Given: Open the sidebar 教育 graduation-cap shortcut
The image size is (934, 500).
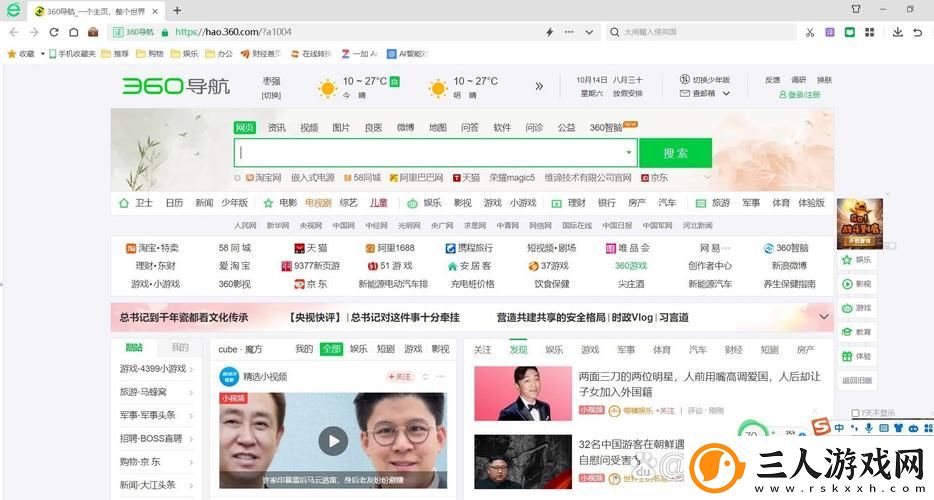Looking at the screenshot, I should [x=857, y=332].
